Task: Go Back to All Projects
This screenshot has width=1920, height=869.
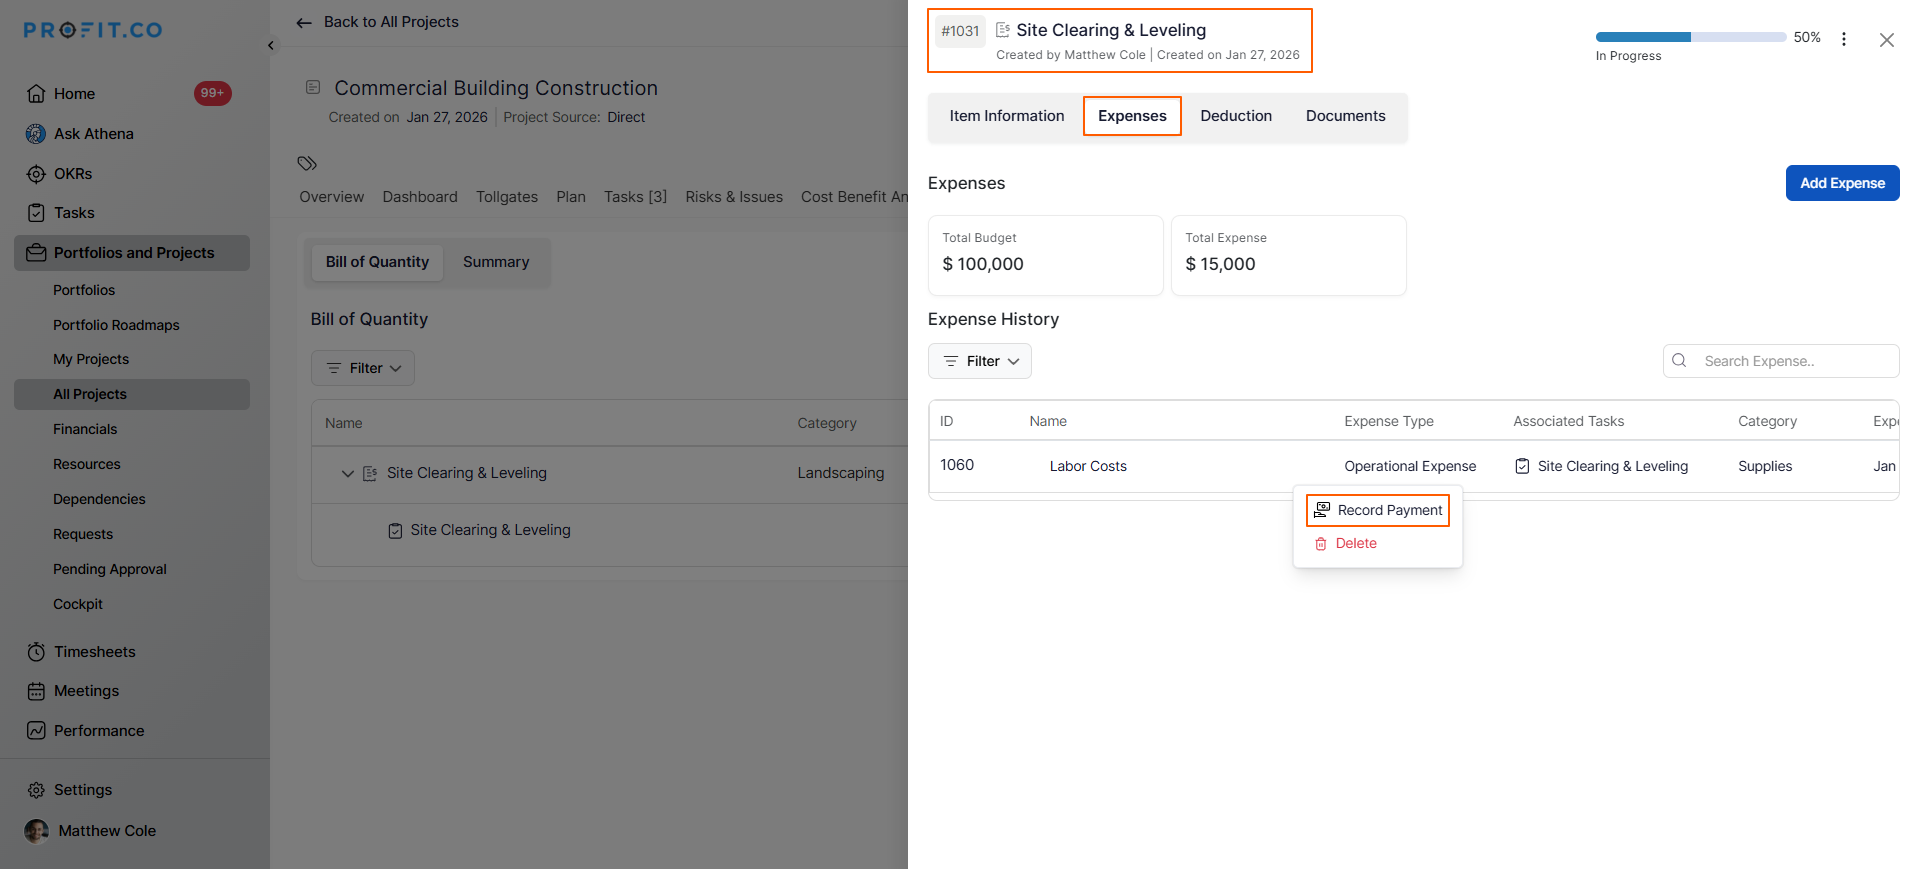Action: pyautogui.click(x=378, y=22)
